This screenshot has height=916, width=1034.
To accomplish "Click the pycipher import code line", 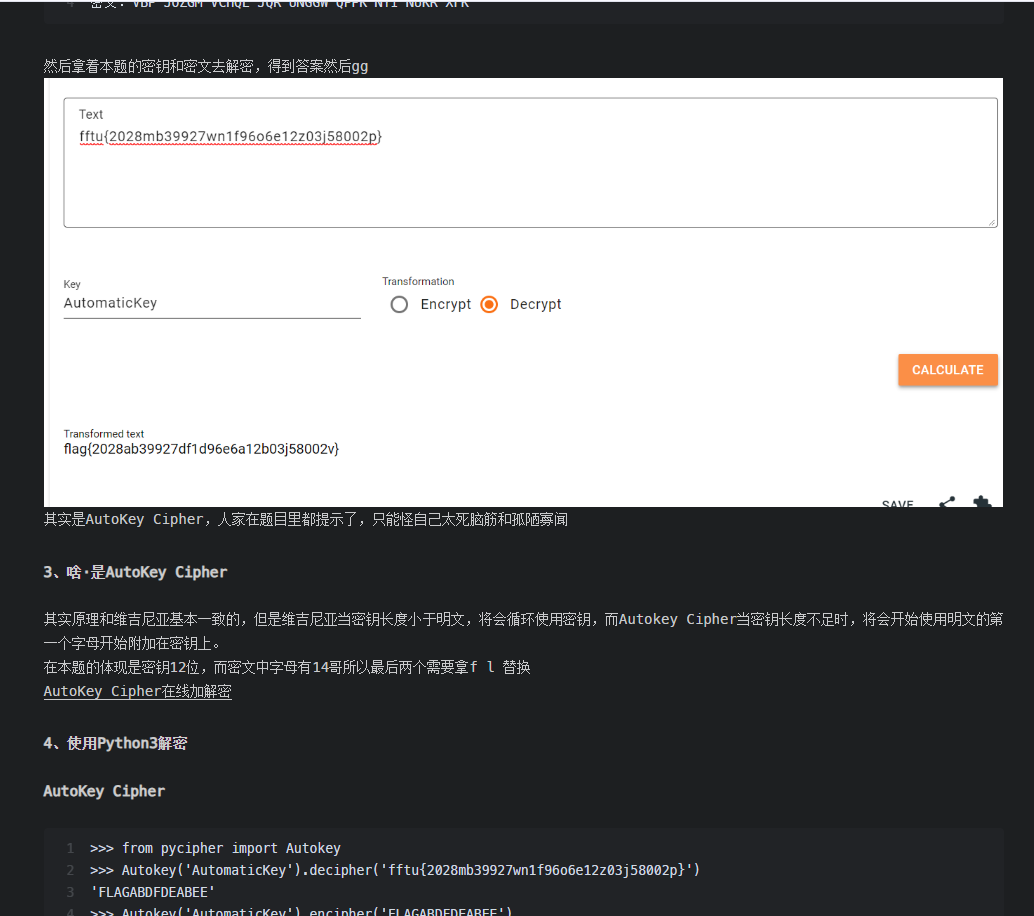I will 215,848.
